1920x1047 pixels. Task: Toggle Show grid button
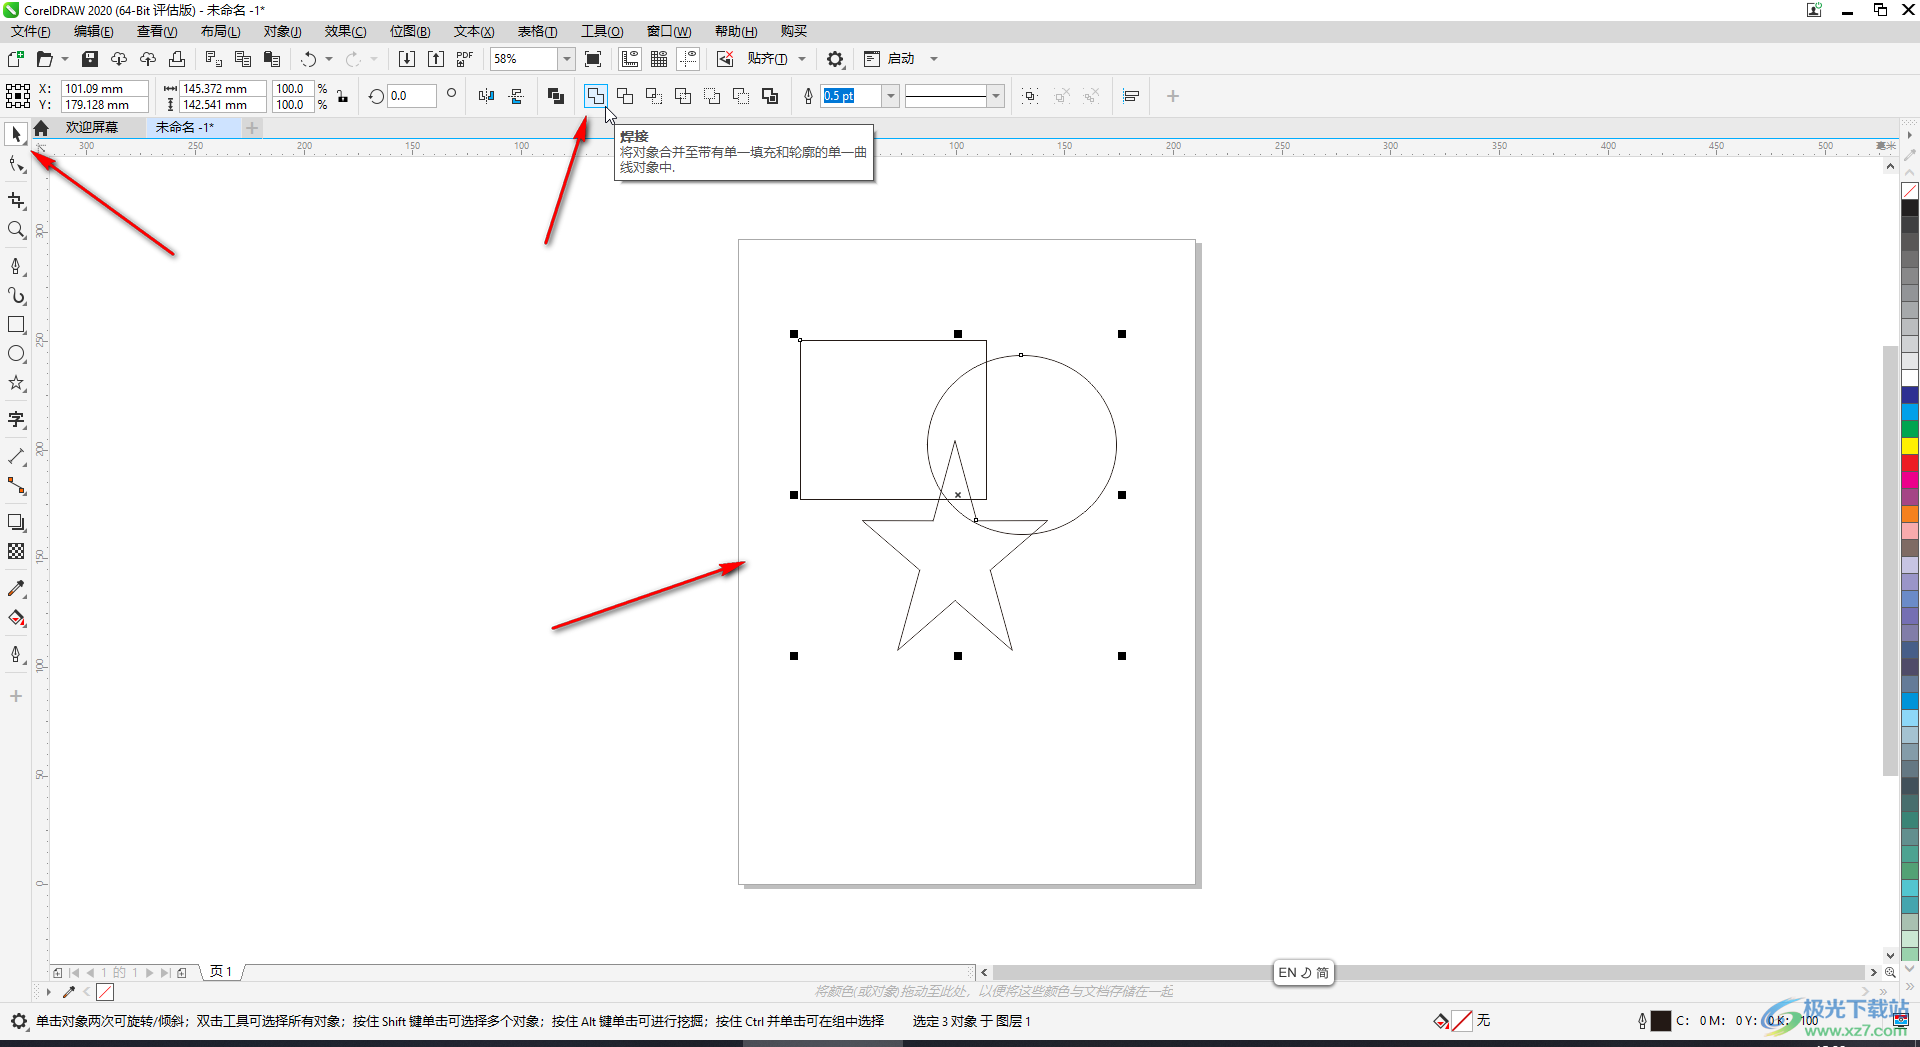coord(659,59)
